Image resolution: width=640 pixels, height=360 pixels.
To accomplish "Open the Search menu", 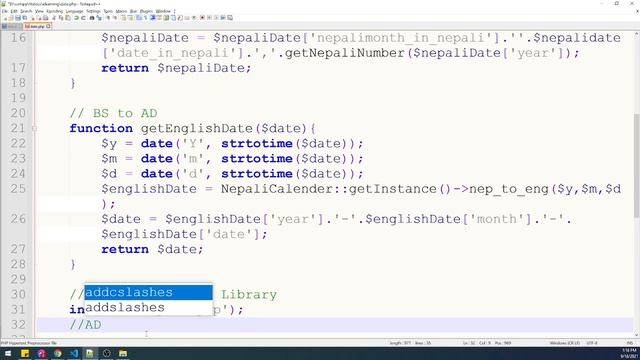I will coord(26,11).
